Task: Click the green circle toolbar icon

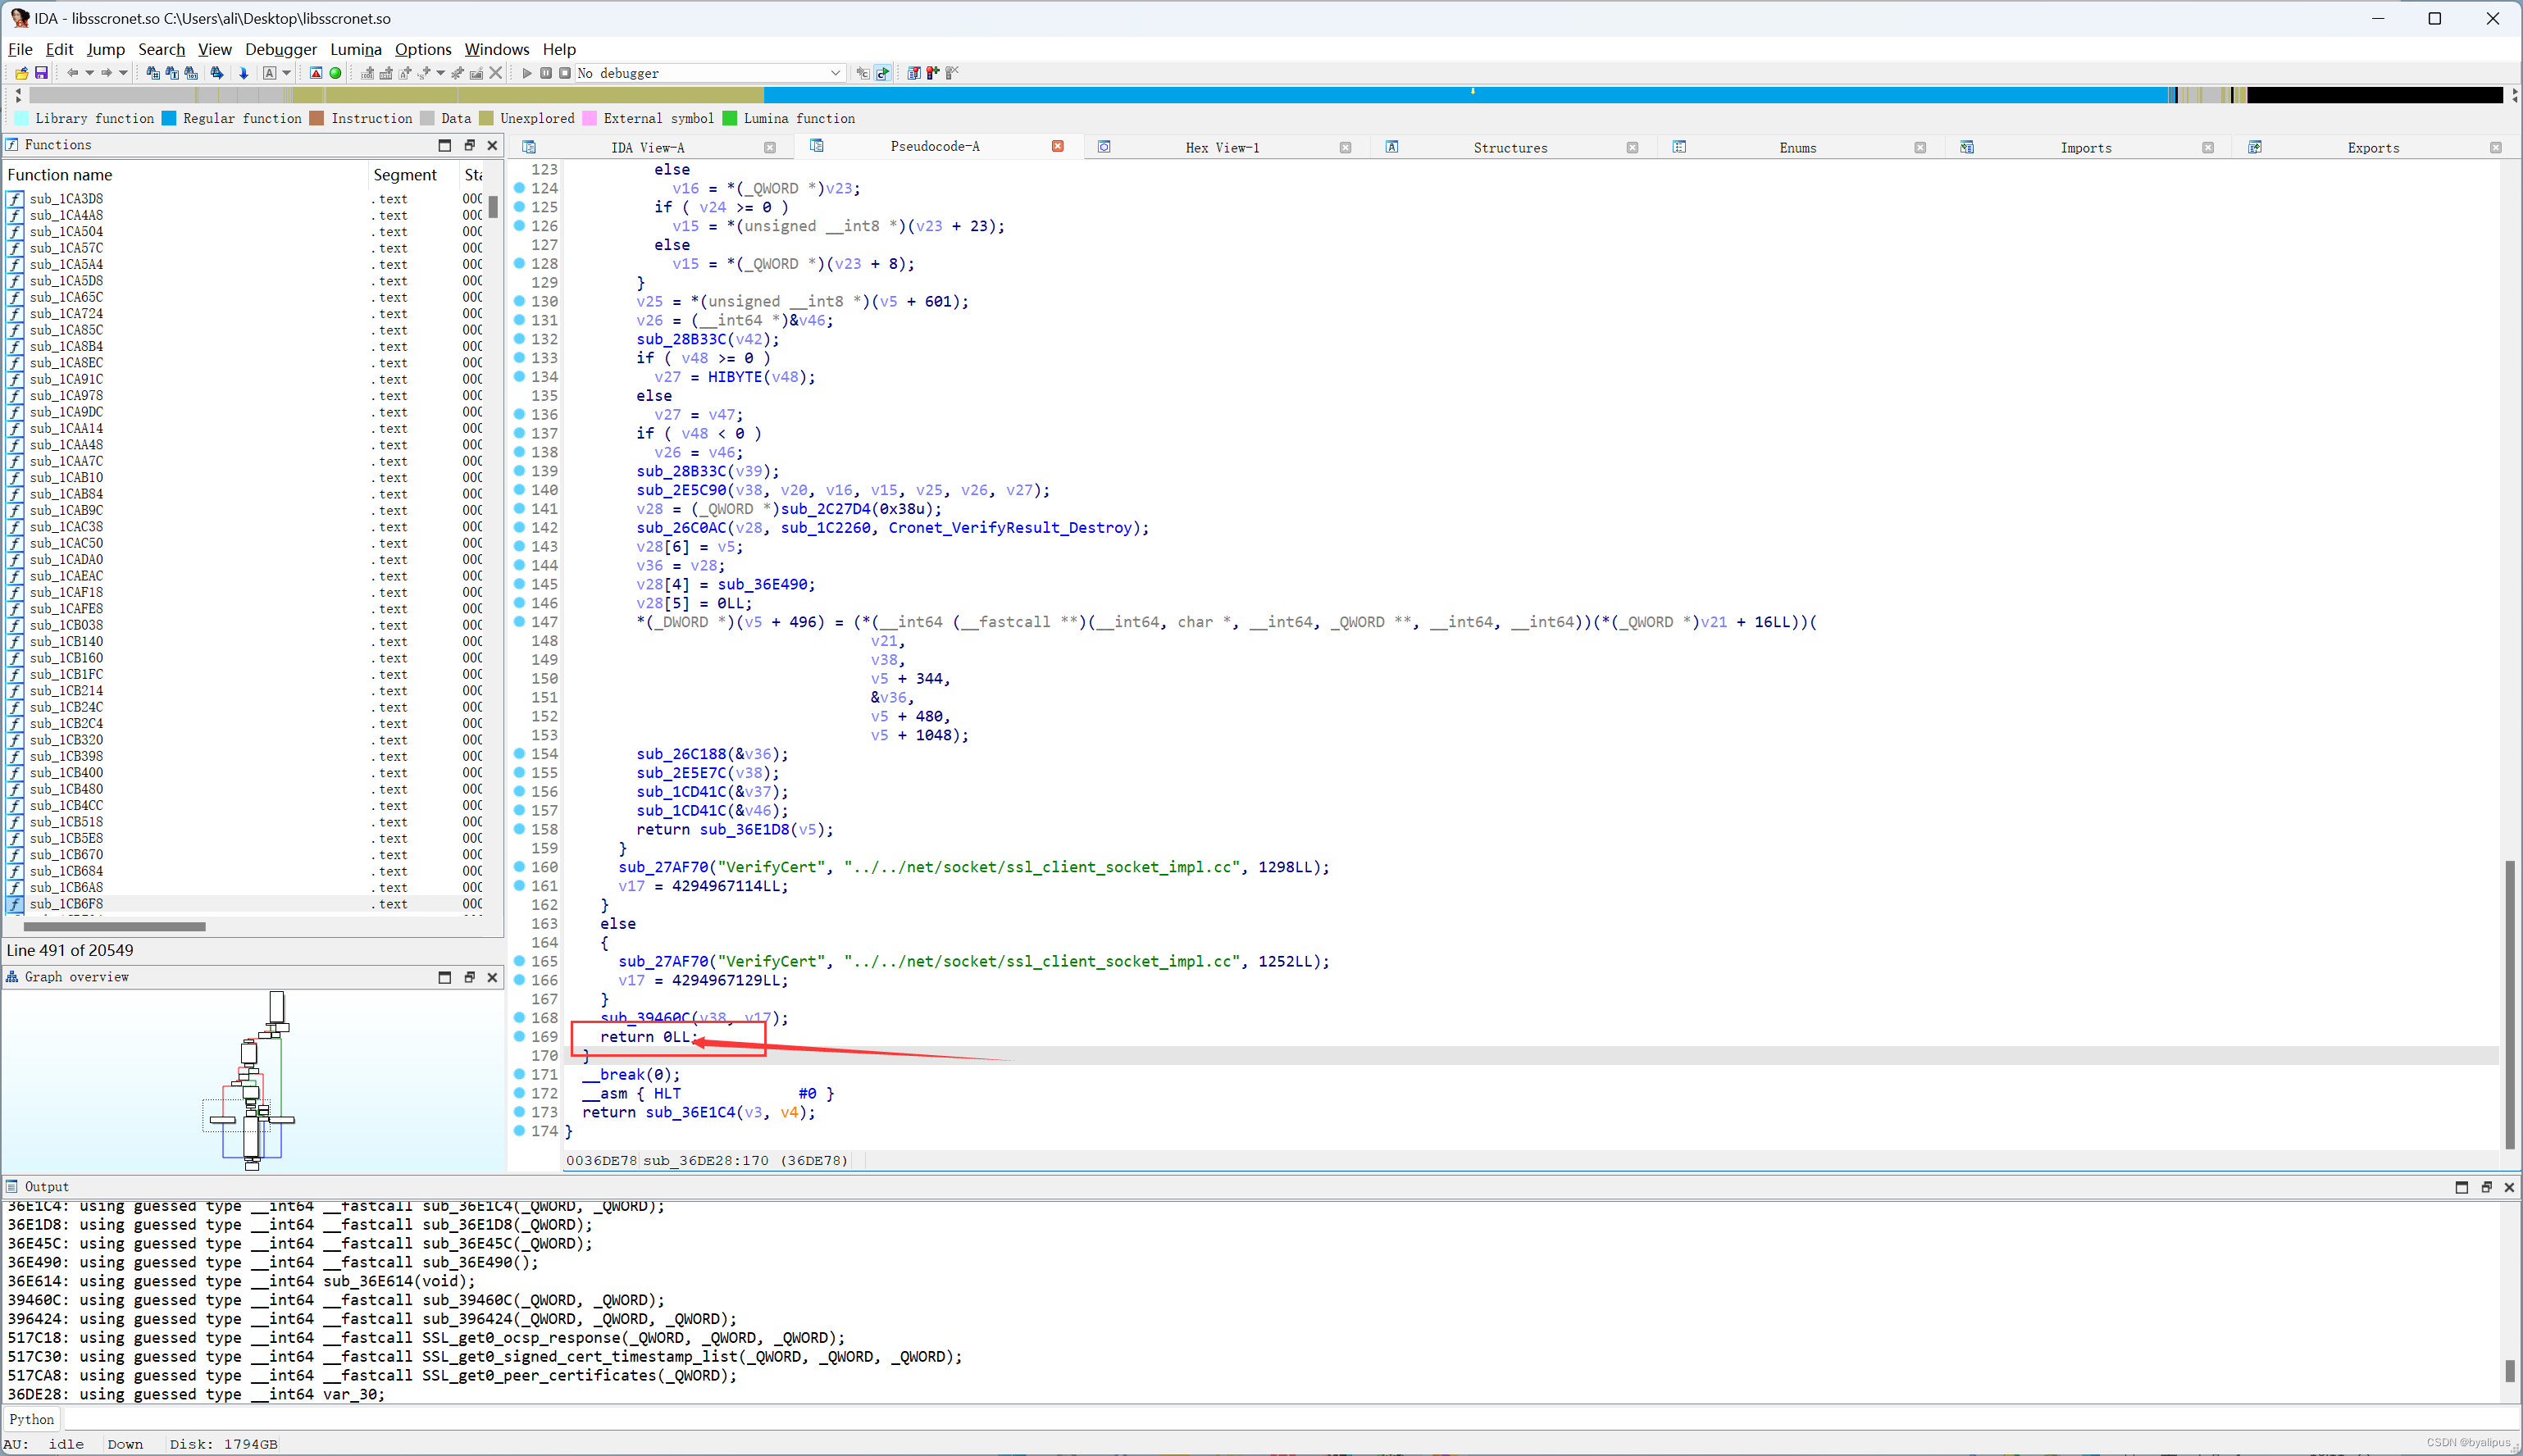Action: point(336,73)
